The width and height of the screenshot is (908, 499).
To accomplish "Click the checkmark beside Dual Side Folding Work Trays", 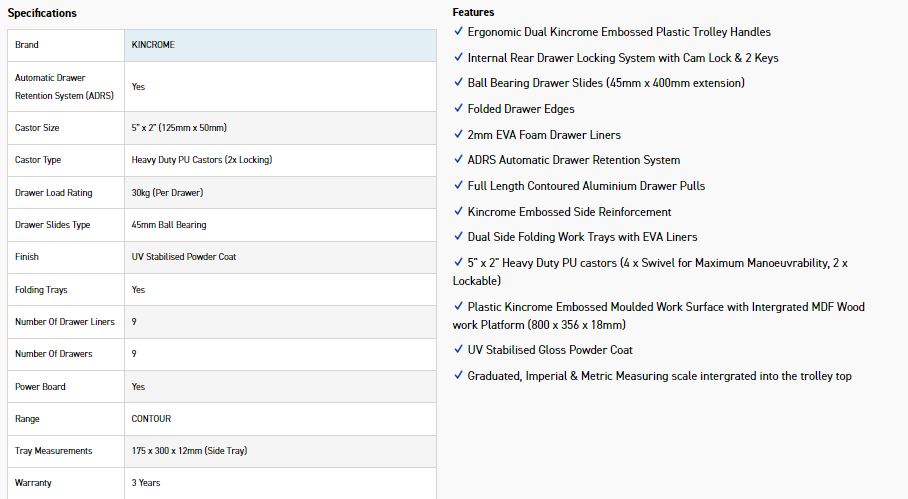I will coord(458,237).
